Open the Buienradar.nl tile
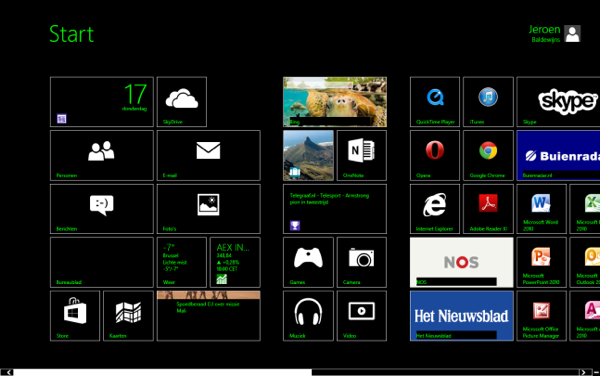Viewport: 600px width, 376px height. [x=558, y=155]
